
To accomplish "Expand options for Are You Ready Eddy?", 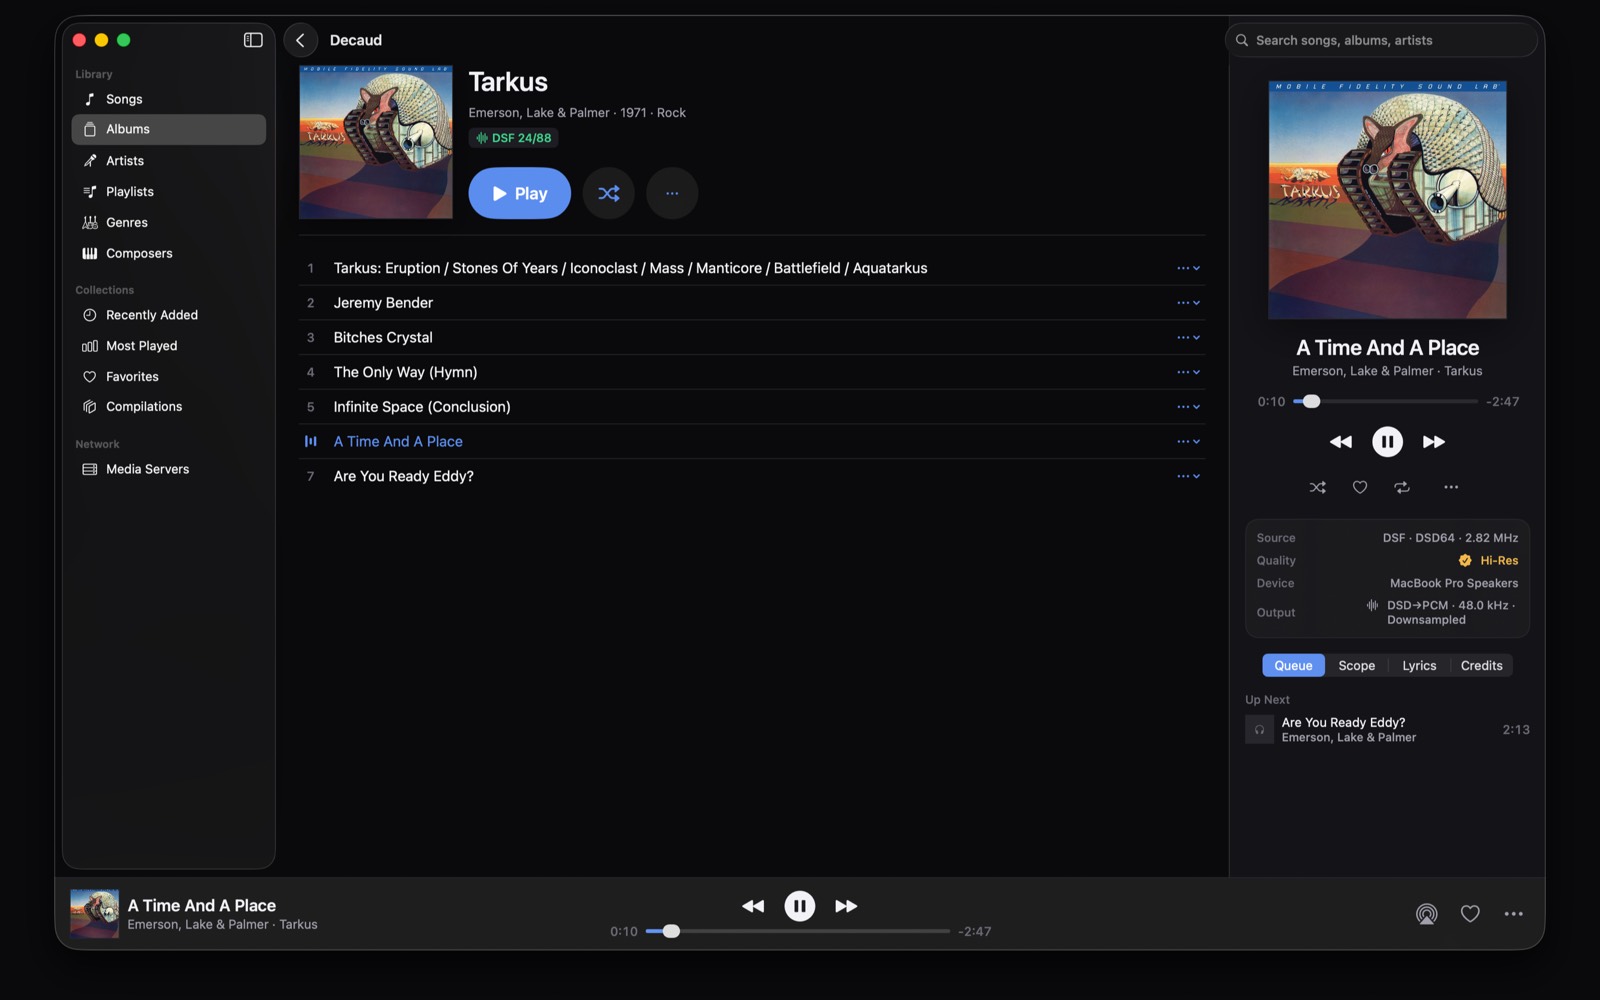I will tap(1188, 476).
